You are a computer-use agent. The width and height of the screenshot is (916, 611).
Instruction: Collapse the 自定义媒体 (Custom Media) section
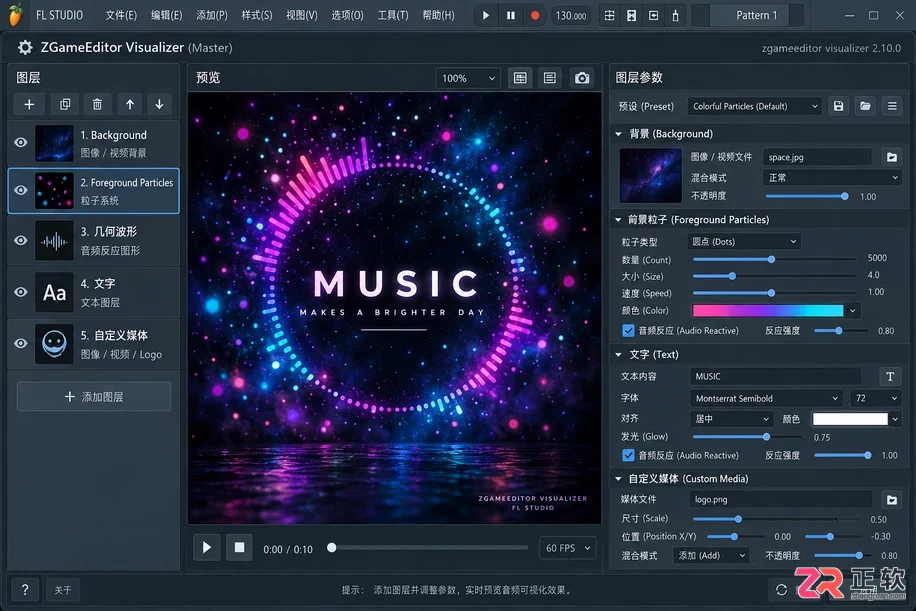[619, 479]
